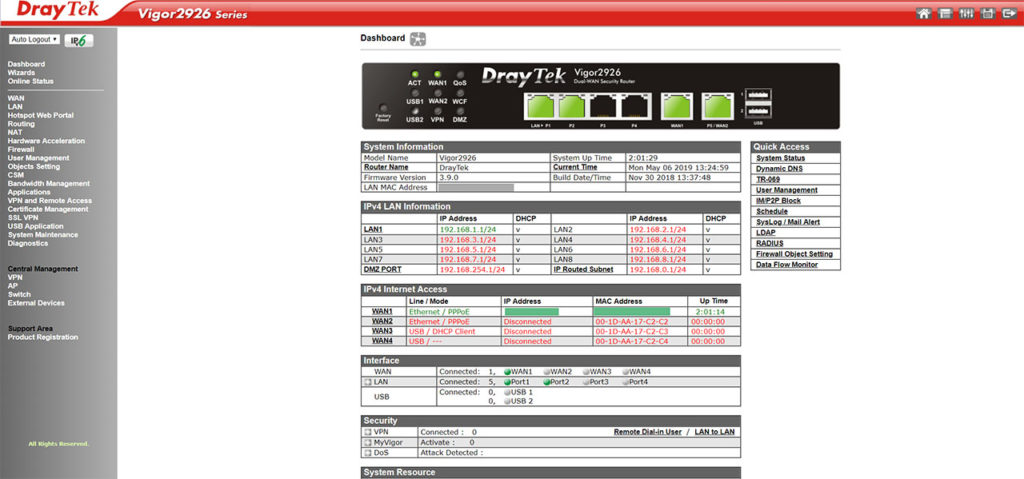Click the icon beside the Dashboard title
1024x479 pixels.
coord(418,39)
